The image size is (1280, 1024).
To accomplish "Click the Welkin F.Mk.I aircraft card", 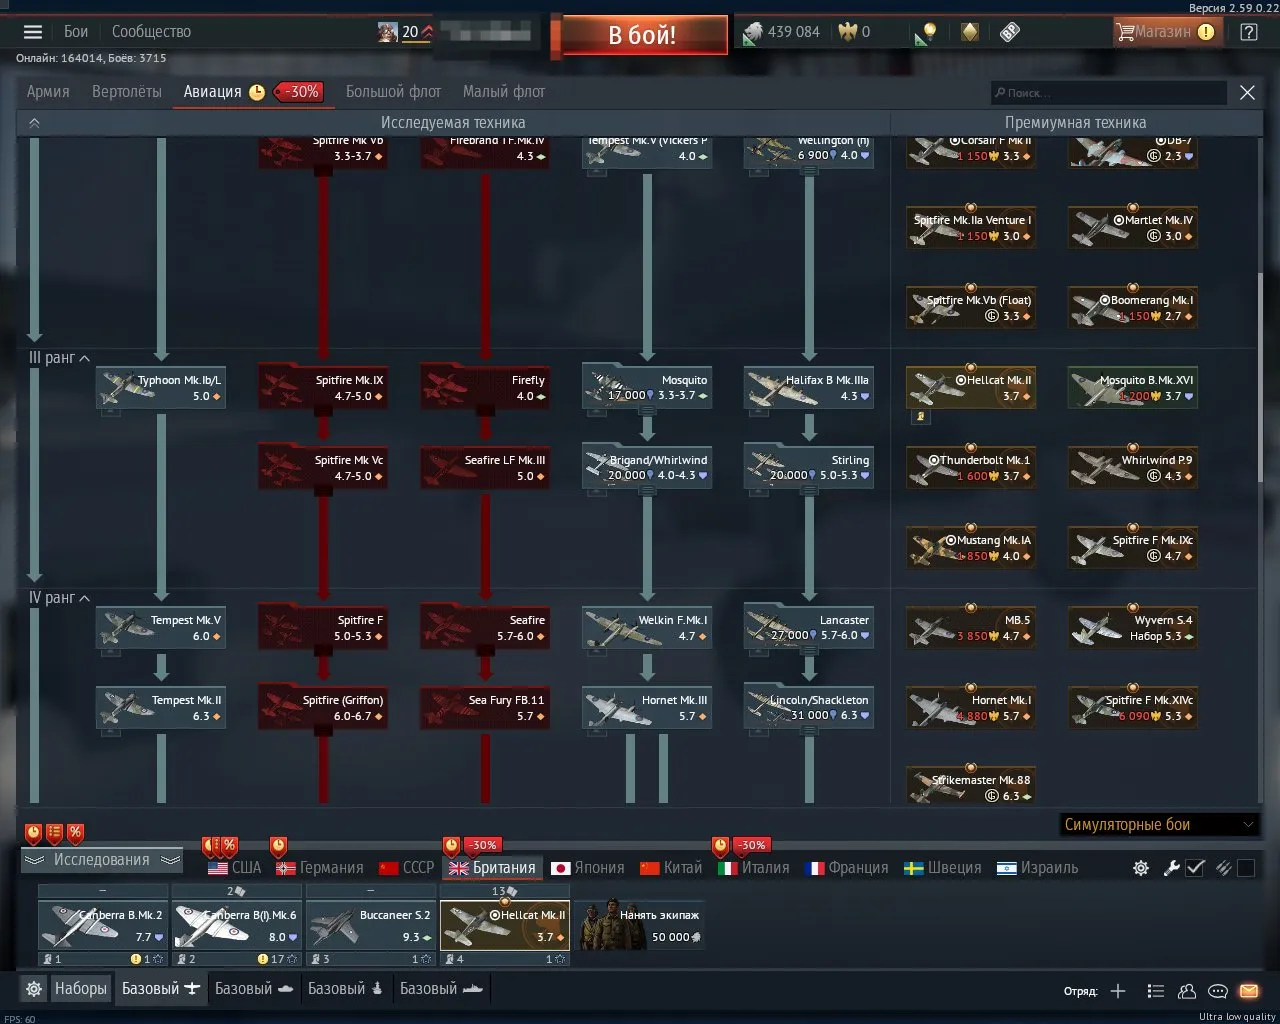I will tap(647, 628).
